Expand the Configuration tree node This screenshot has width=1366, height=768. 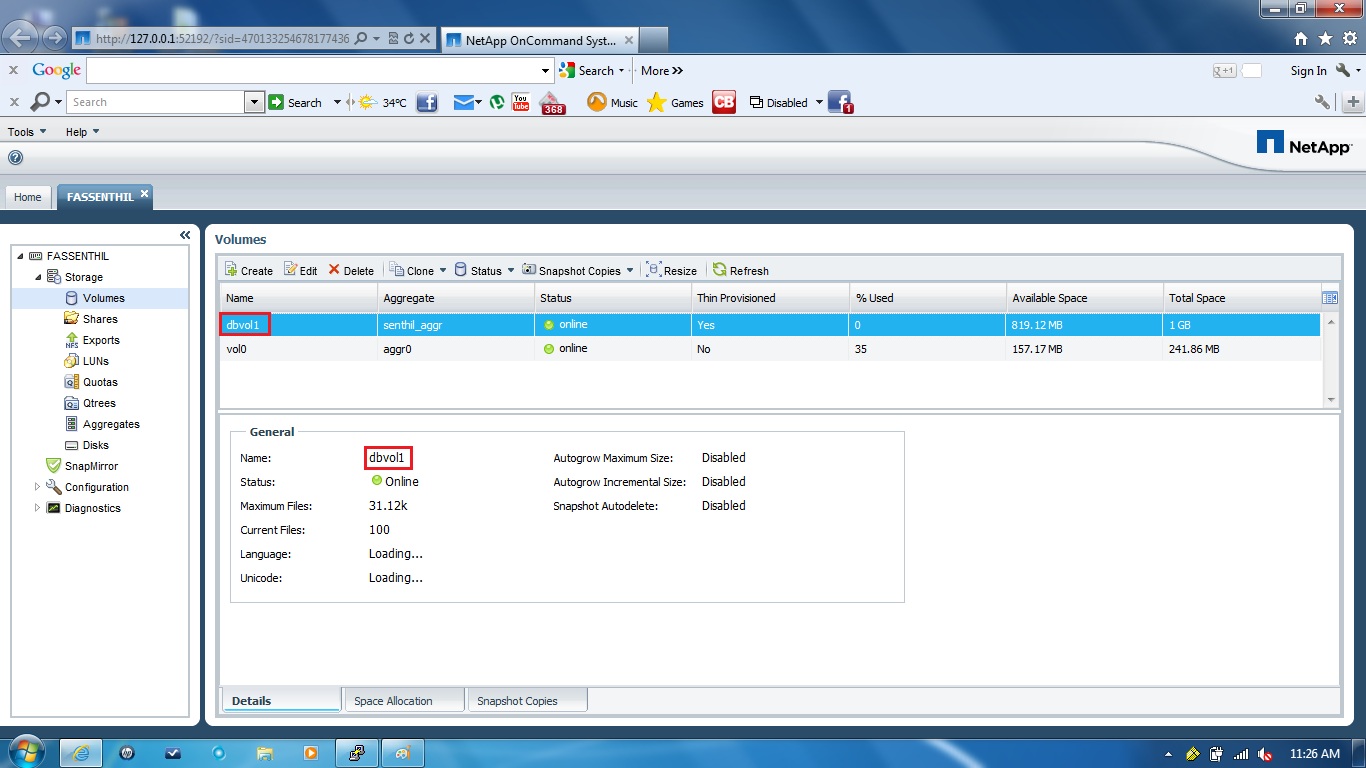(38, 487)
